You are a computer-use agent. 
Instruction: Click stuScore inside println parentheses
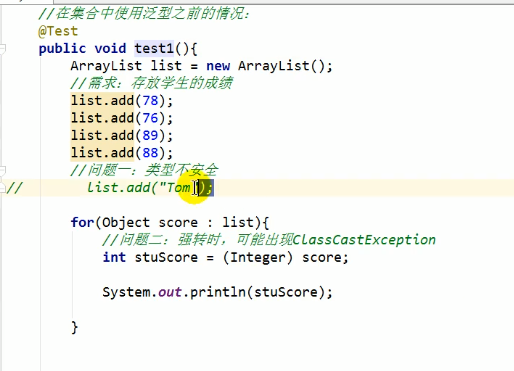click(285, 292)
